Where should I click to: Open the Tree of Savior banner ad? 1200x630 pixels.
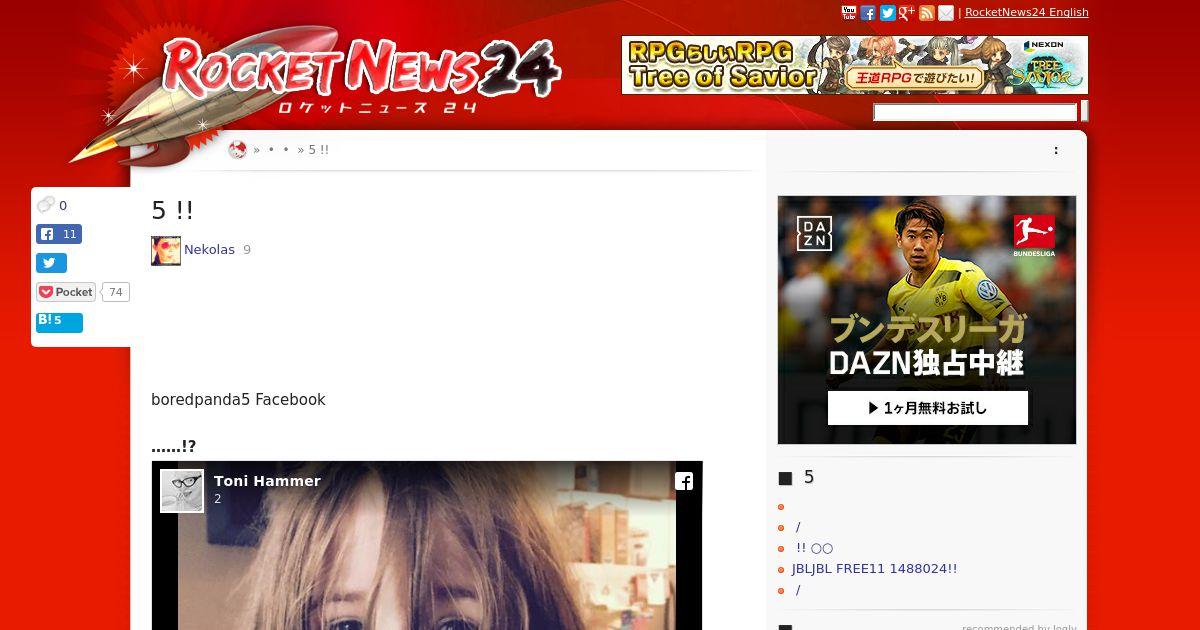[855, 65]
